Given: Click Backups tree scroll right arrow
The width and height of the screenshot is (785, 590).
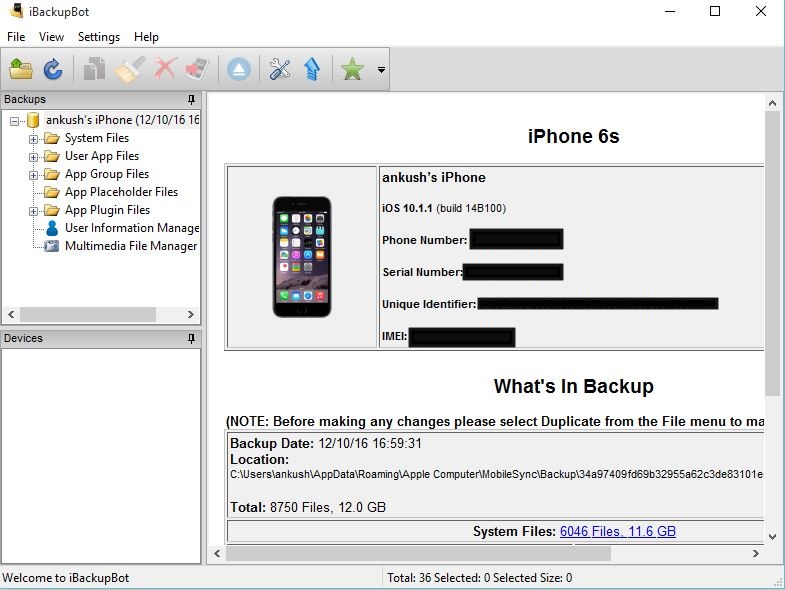Looking at the screenshot, I should coord(191,315).
